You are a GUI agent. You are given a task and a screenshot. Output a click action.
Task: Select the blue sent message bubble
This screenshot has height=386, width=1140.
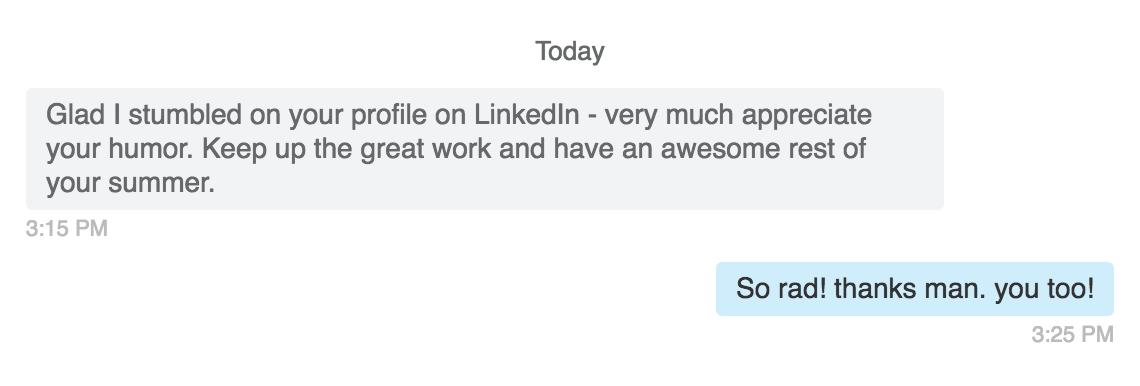915,289
